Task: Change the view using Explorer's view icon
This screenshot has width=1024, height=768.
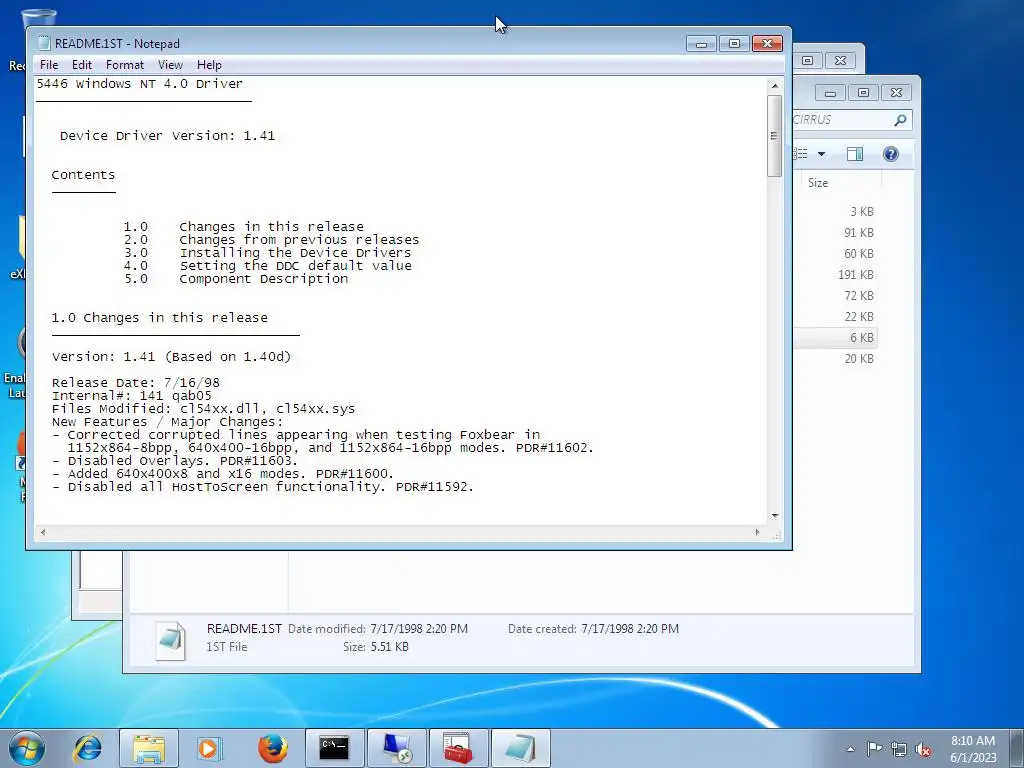Action: pos(801,154)
